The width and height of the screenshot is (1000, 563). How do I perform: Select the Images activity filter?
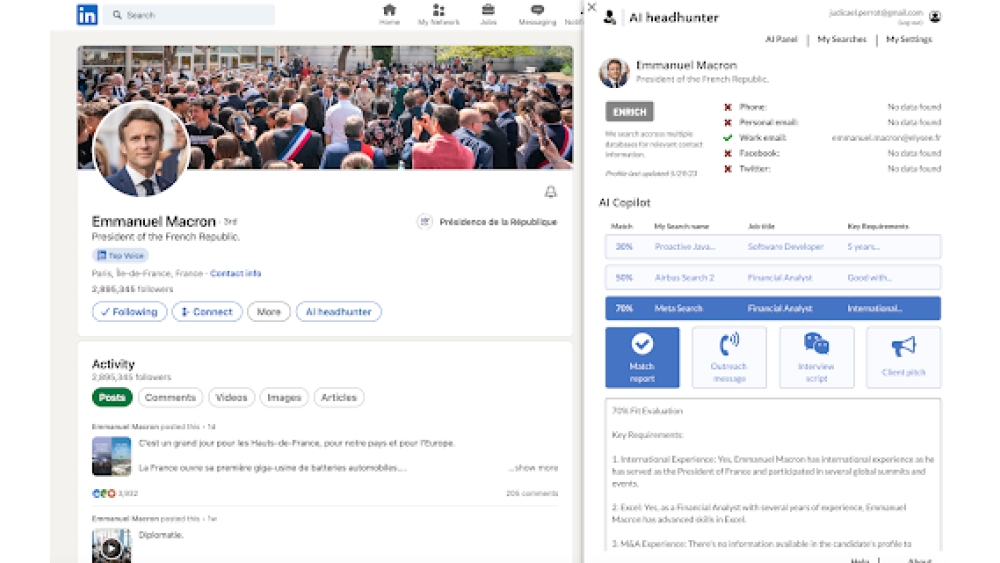coord(284,397)
